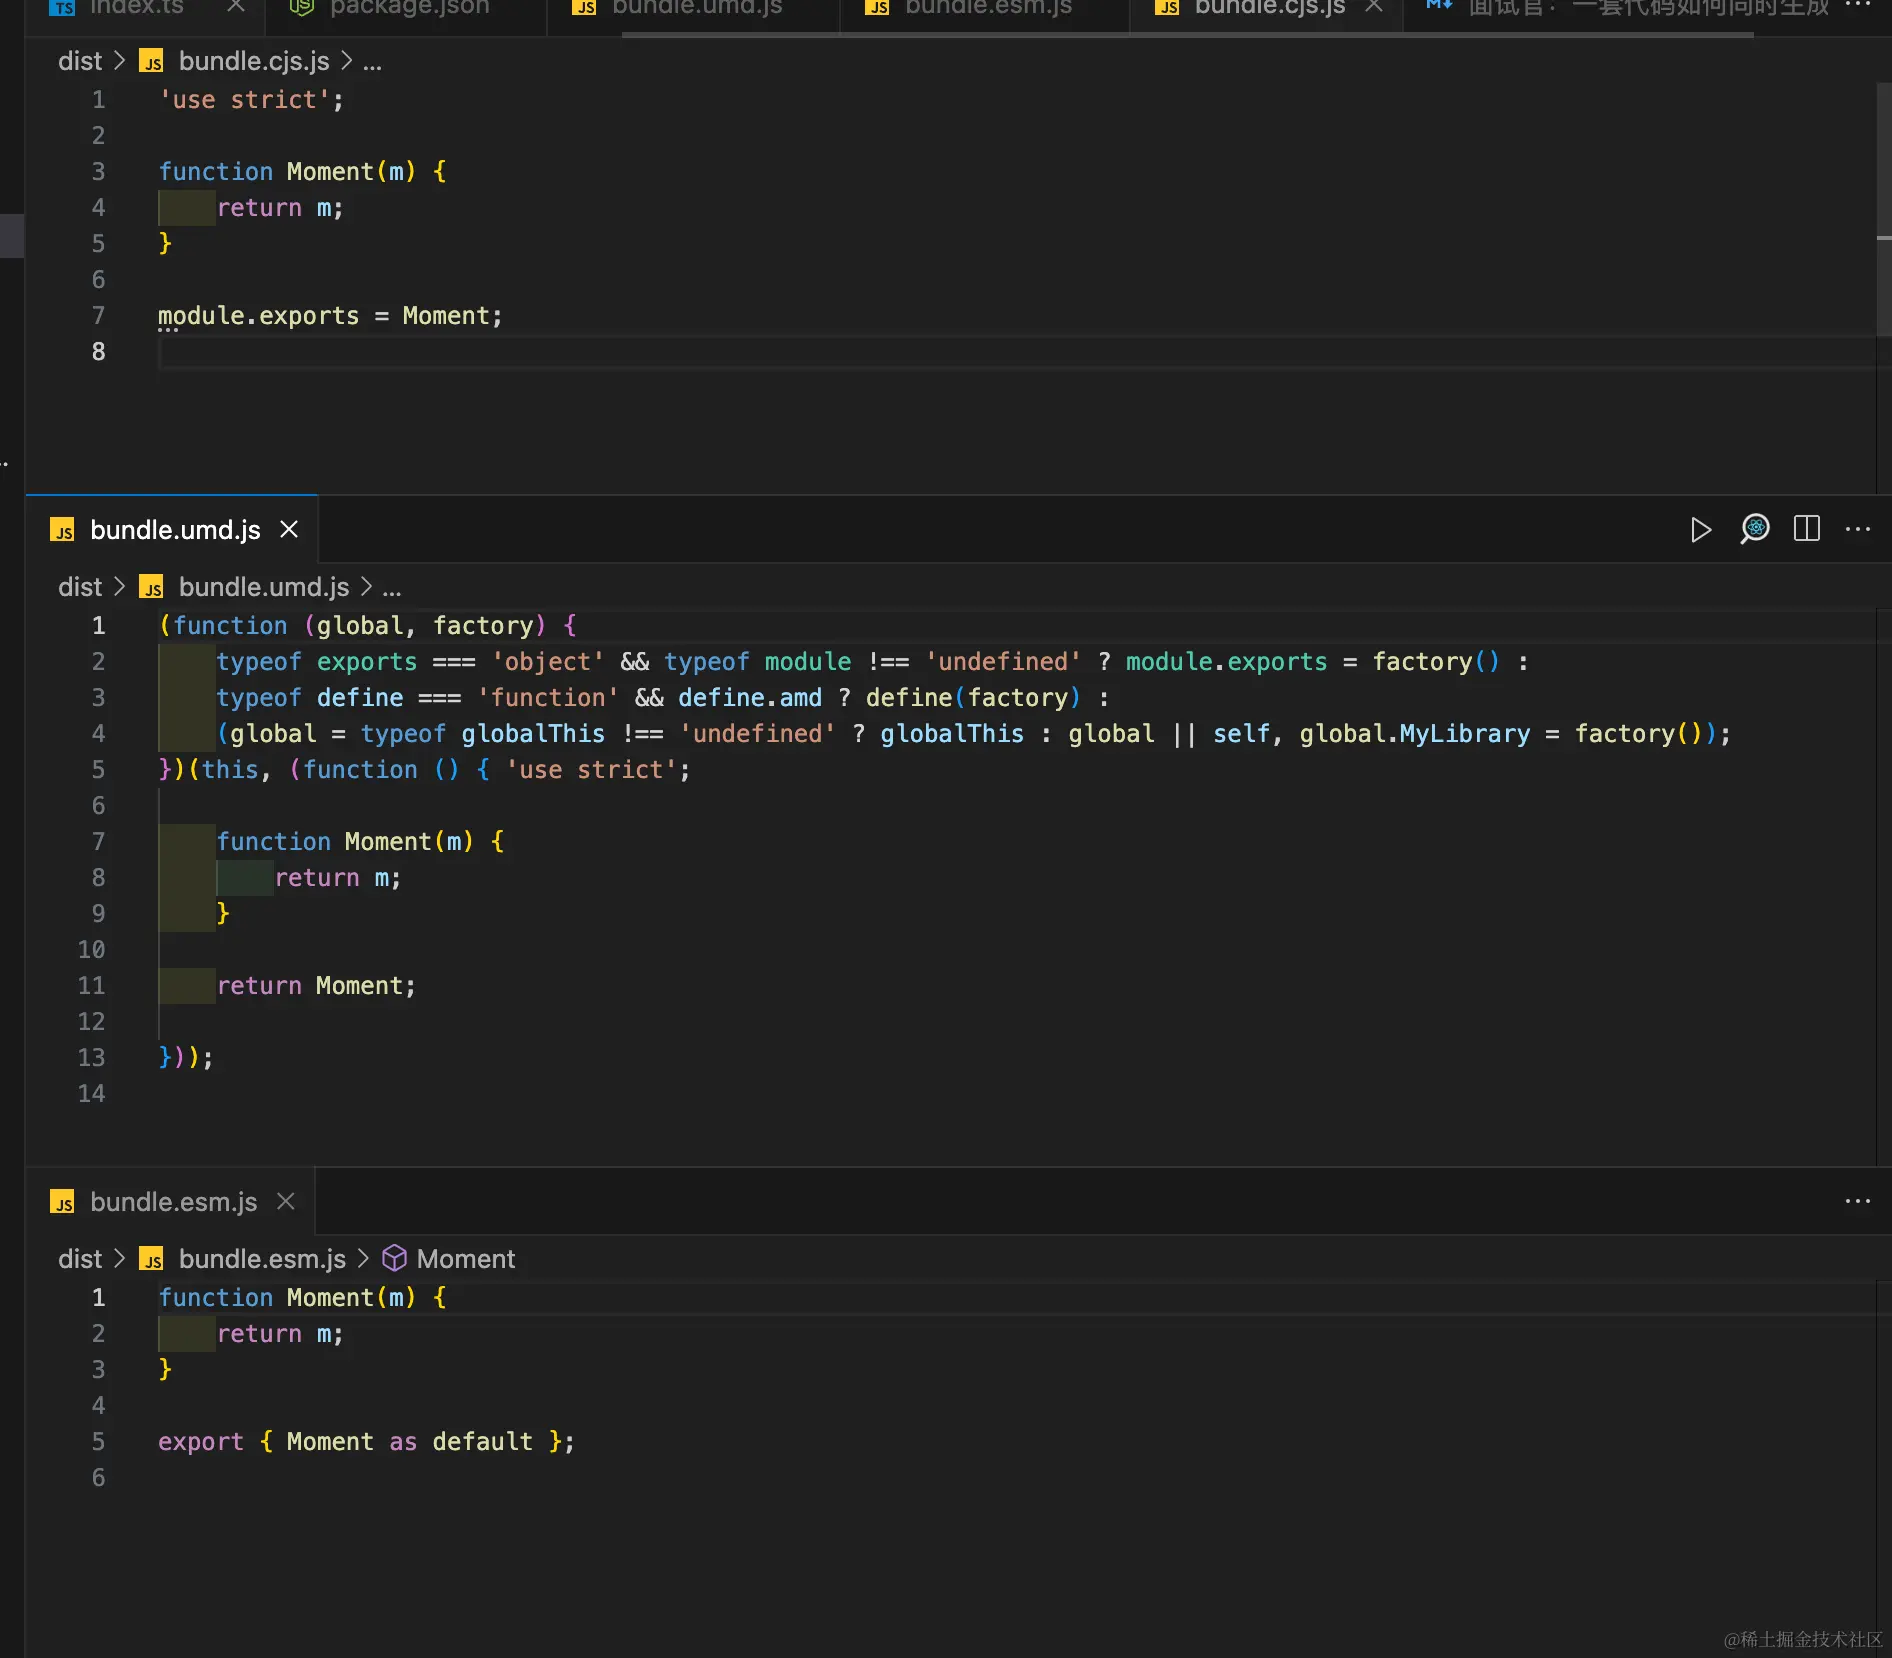The width and height of the screenshot is (1892, 1658).
Task: Click "(function (global, factory) {" in bundle.umd.js
Action: 368,626
